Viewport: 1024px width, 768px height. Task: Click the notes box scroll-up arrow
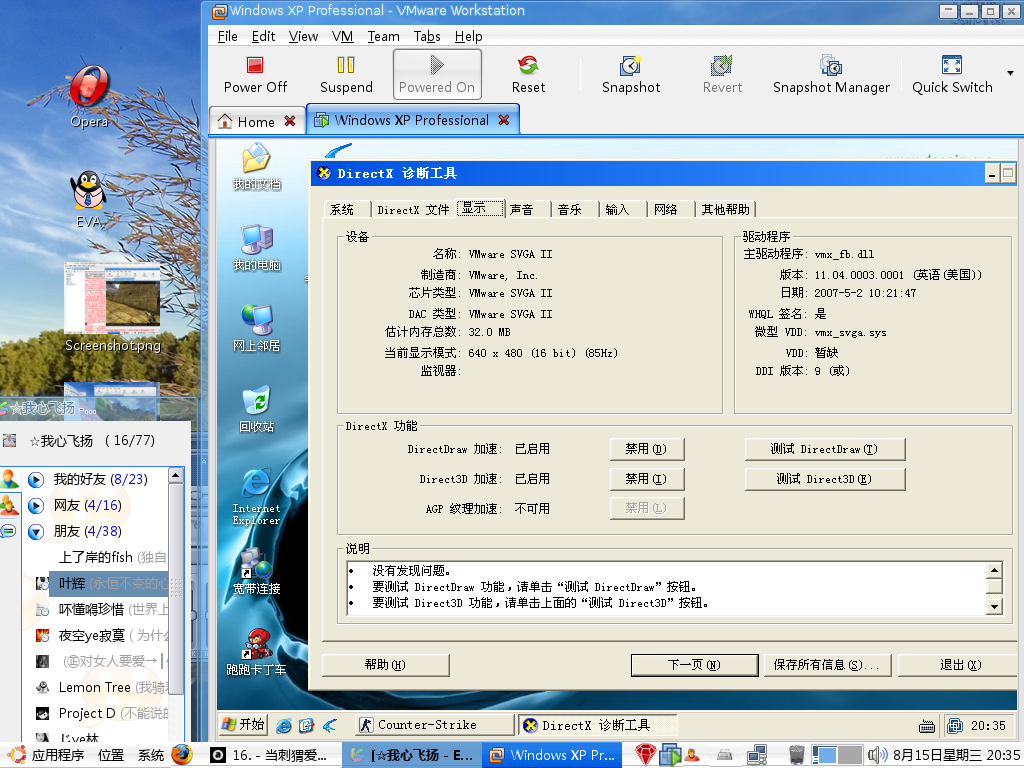994,570
